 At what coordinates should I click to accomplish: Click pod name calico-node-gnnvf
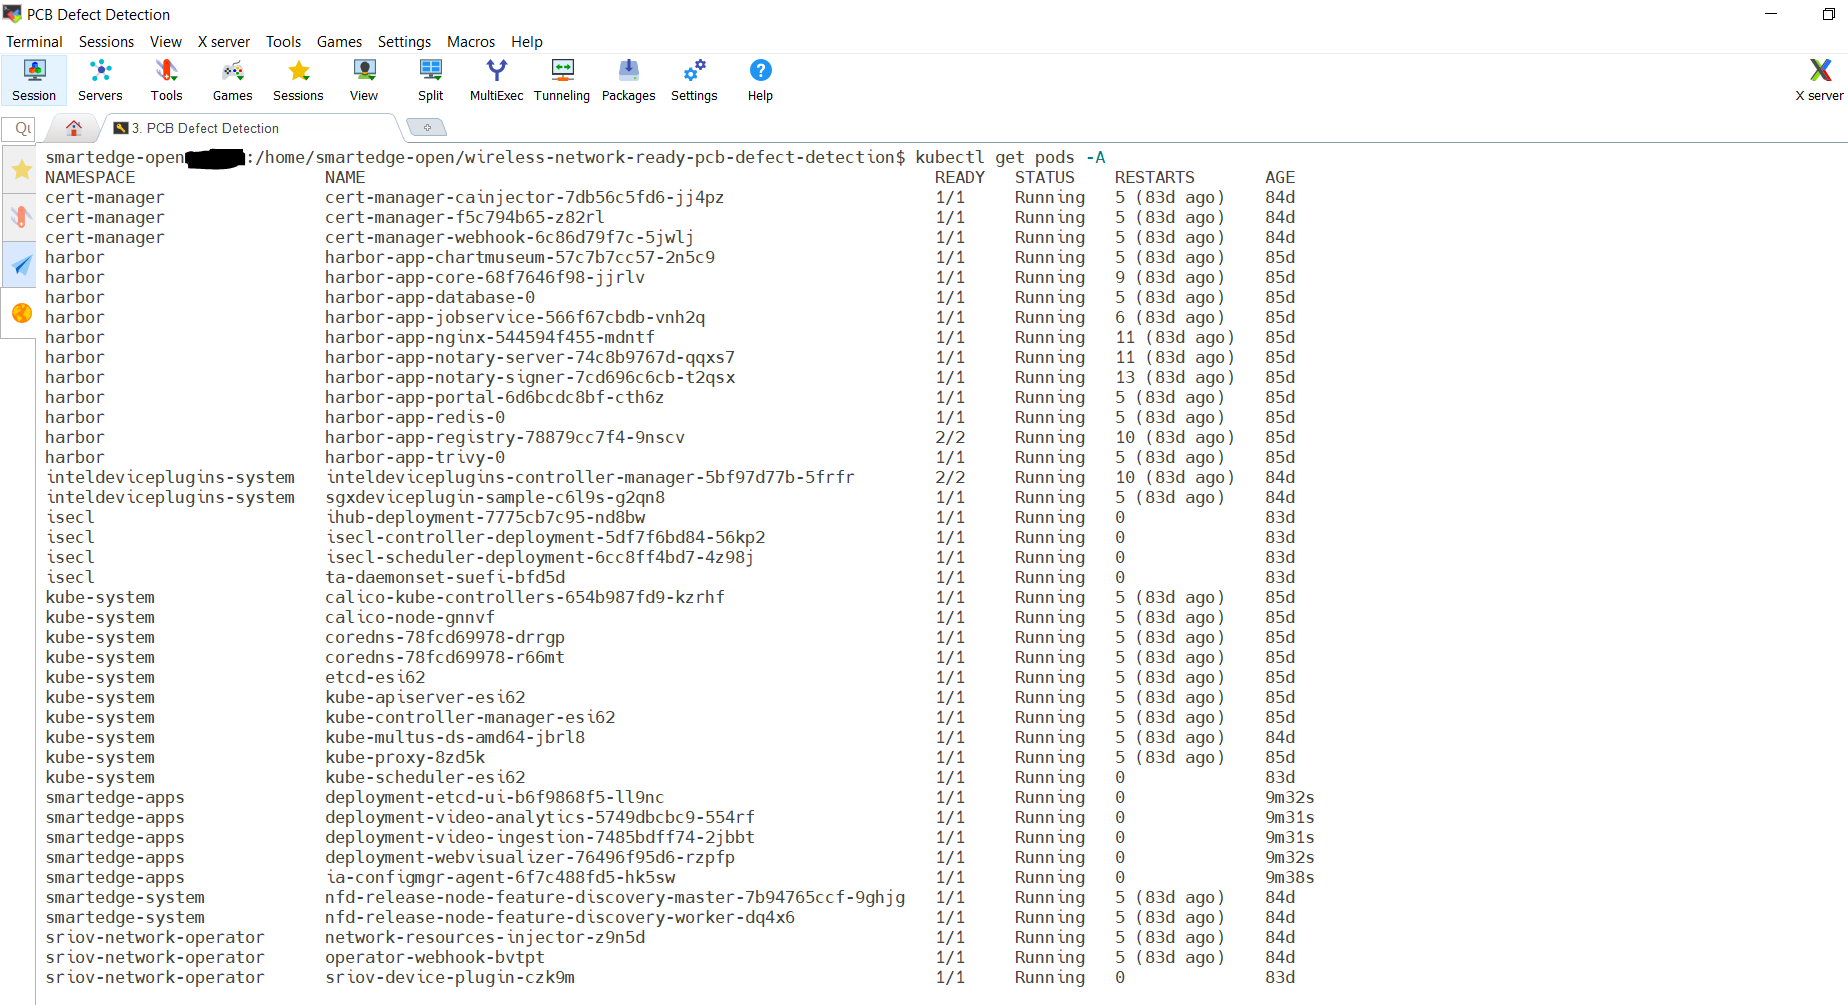pyautogui.click(x=410, y=617)
